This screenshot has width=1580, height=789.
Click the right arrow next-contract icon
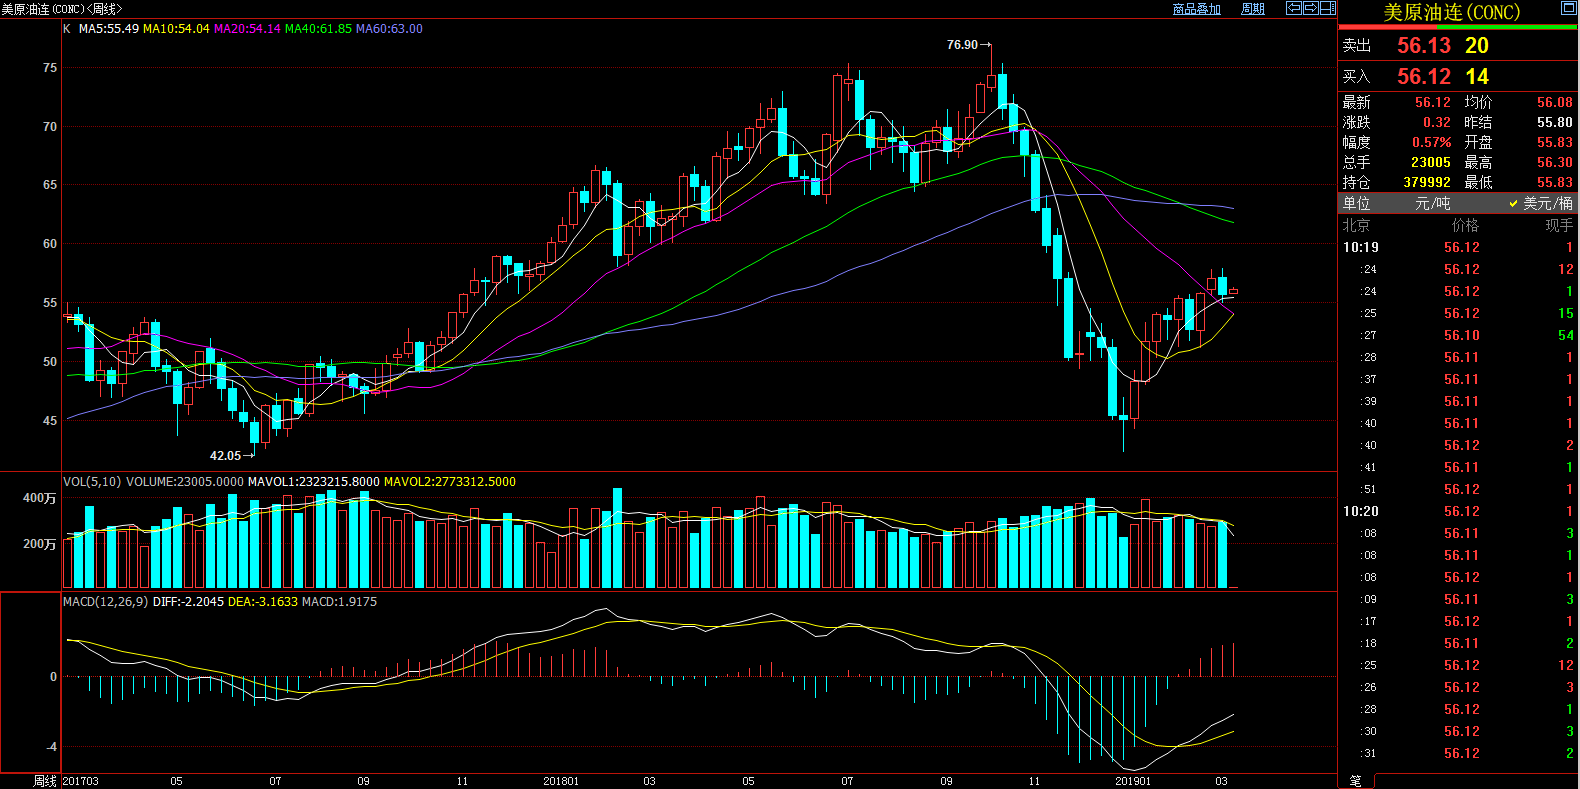point(1311,8)
